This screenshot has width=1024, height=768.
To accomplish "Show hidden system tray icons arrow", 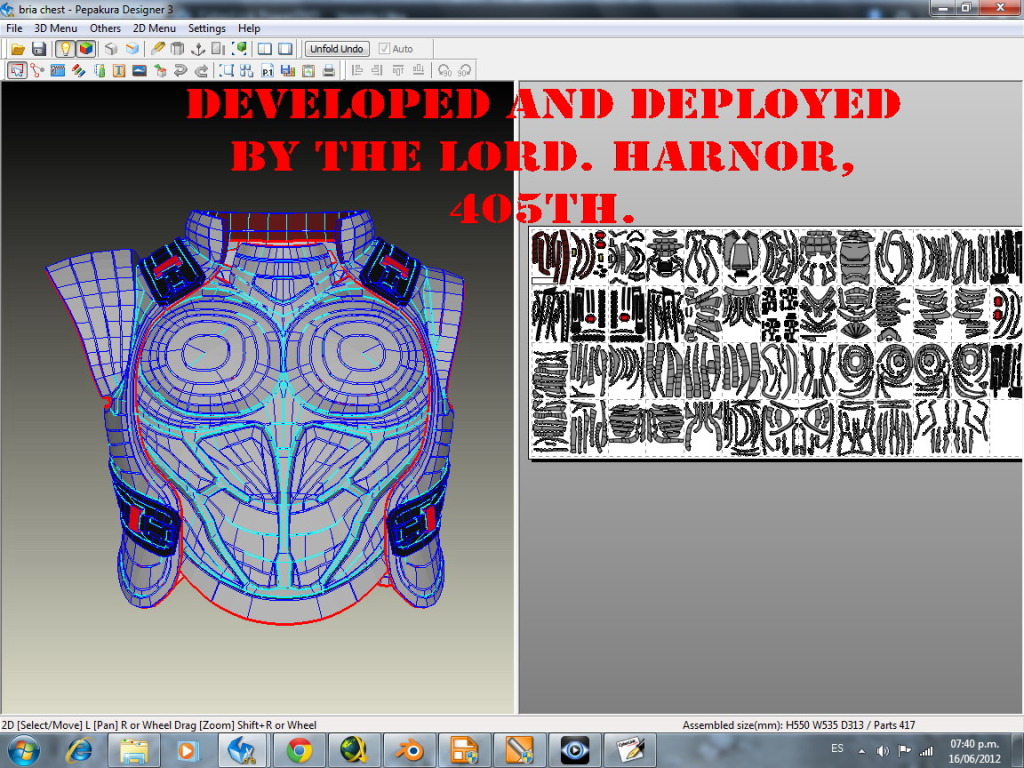I will pyautogui.click(x=862, y=751).
